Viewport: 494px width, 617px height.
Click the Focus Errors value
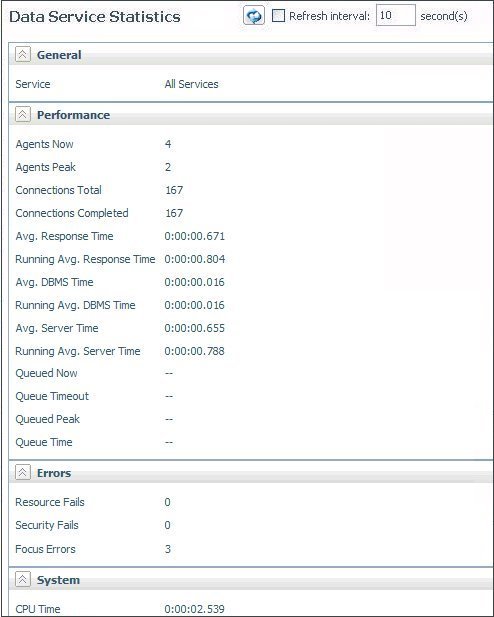[x=168, y=549]
